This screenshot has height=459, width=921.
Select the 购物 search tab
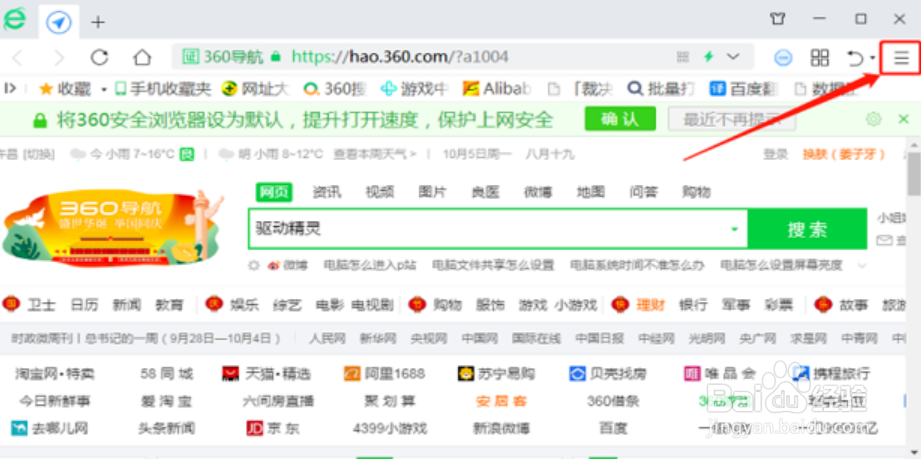[x=696, y=192]
